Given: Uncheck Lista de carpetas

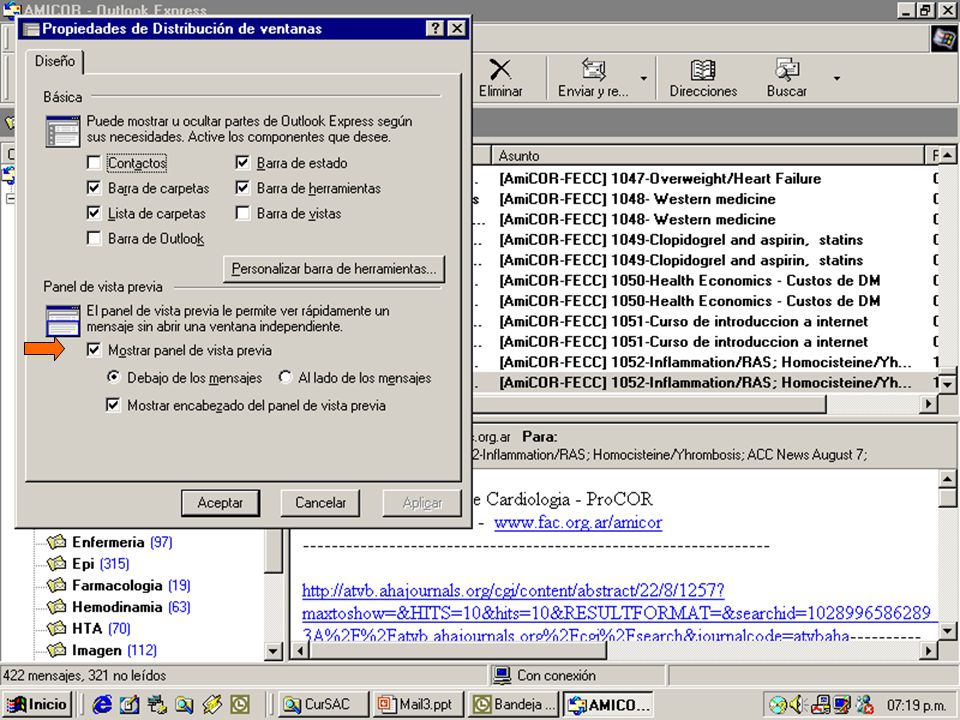Looking at the screenshot, I should [94, 213].
